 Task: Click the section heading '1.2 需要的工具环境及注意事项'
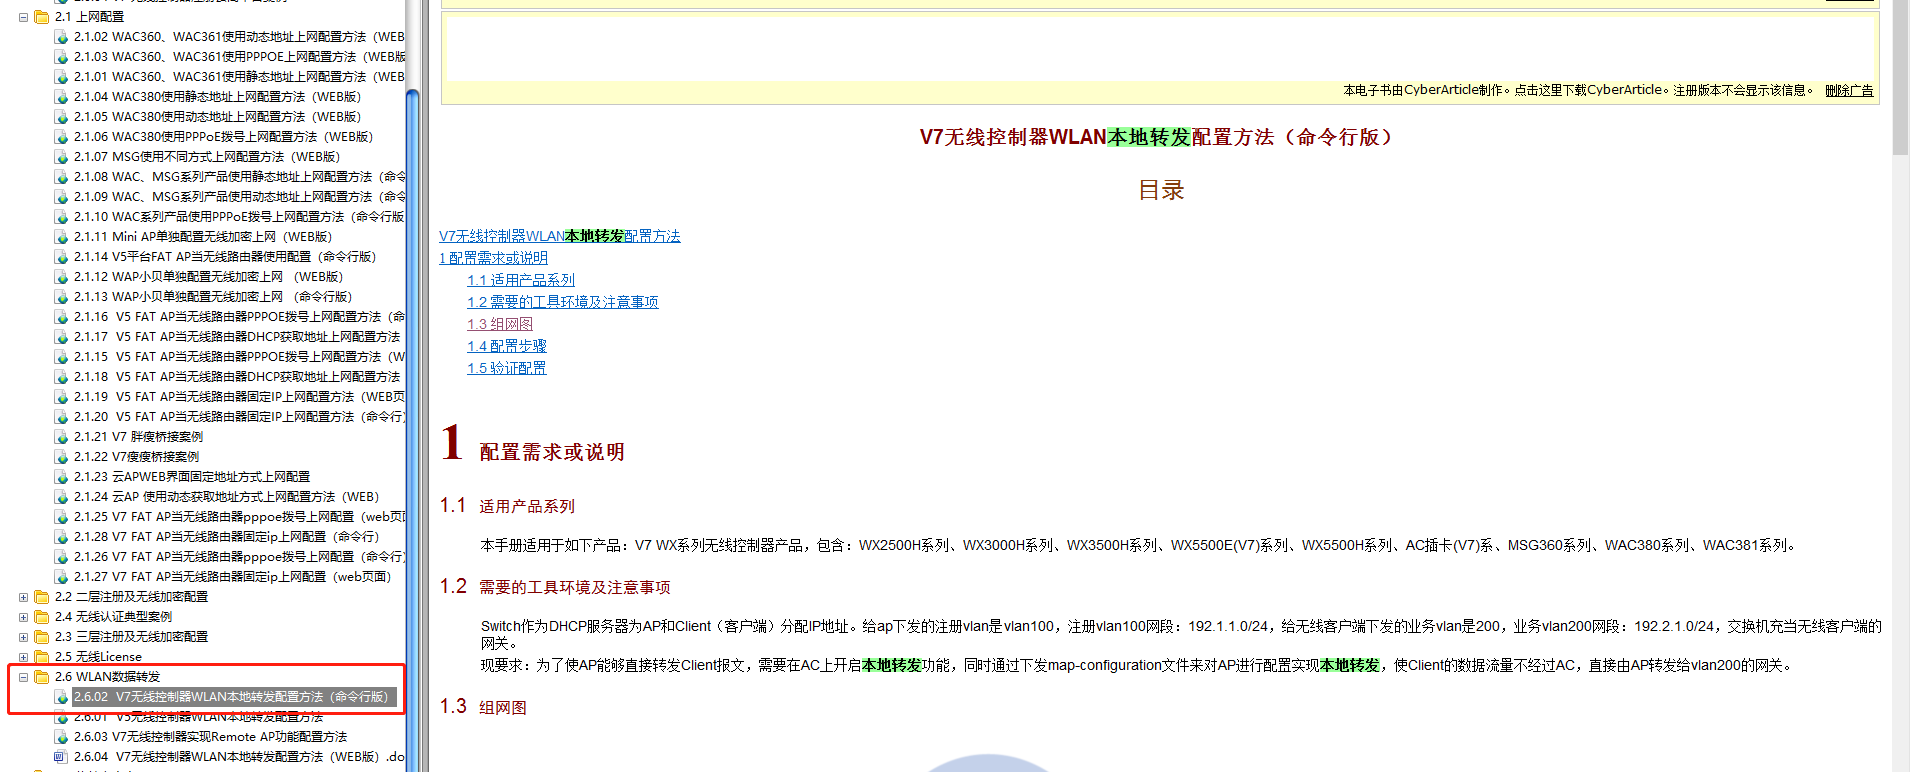point(555,587)
